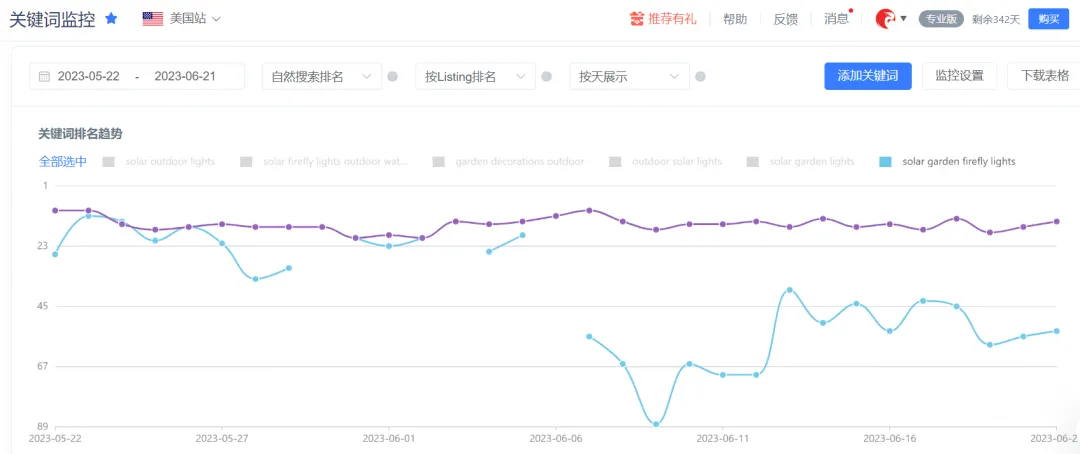
Task: Click the 添加关键词 button
Action: point(868,76)
